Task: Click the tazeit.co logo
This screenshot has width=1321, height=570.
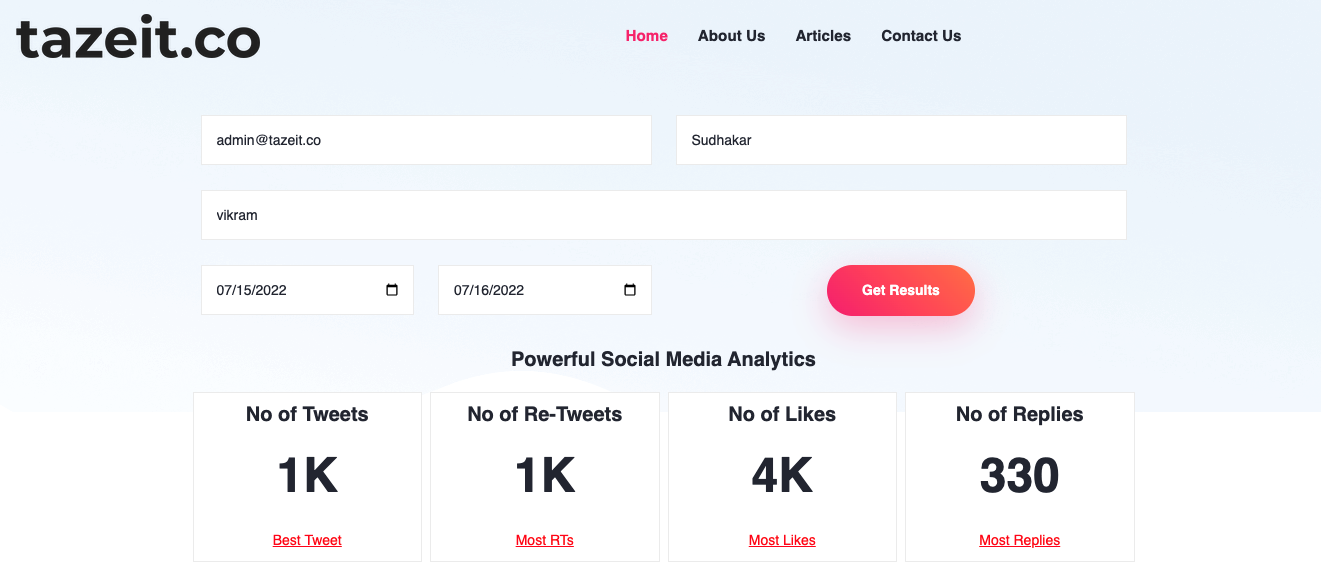Action: pyautogui.click(x=138, y=38)
